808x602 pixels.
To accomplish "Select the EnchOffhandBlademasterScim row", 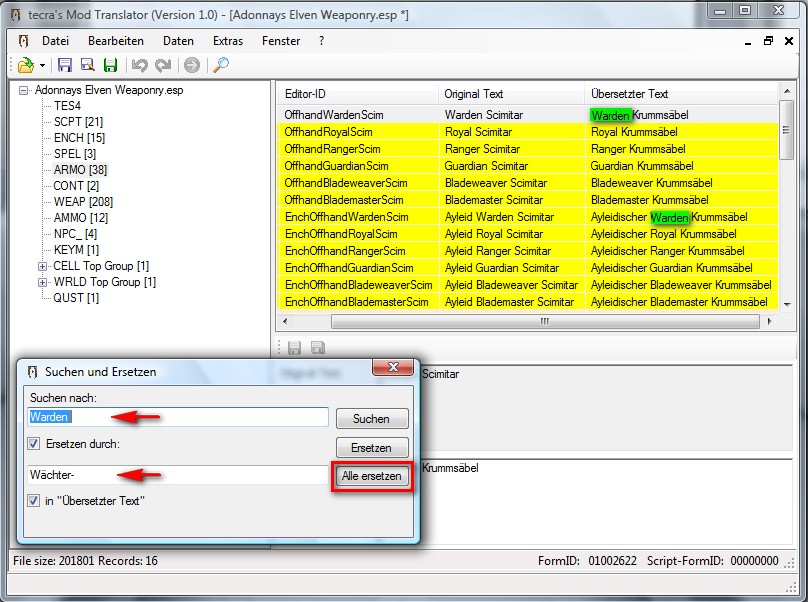I will click(x=528, y=302).
